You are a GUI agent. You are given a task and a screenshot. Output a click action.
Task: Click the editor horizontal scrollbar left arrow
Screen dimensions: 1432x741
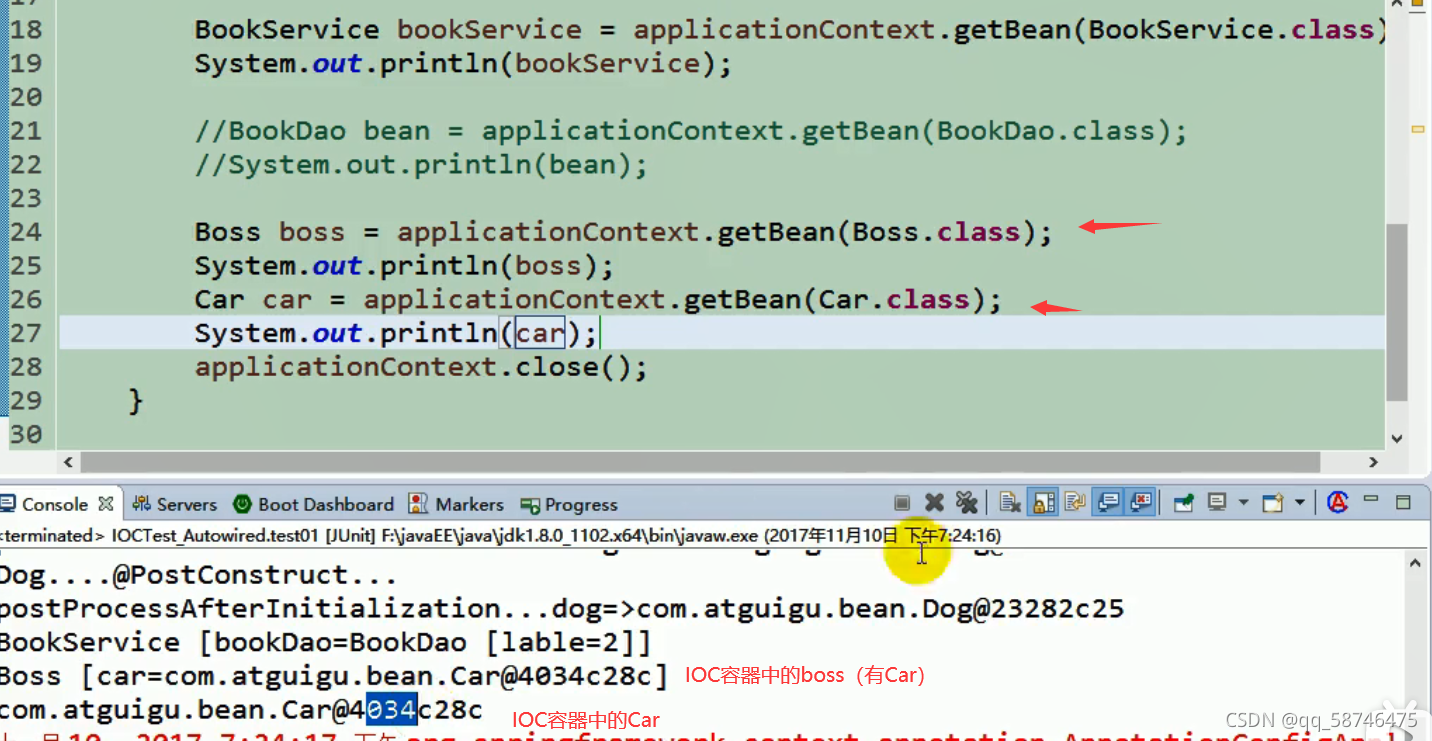click(68, 462)
